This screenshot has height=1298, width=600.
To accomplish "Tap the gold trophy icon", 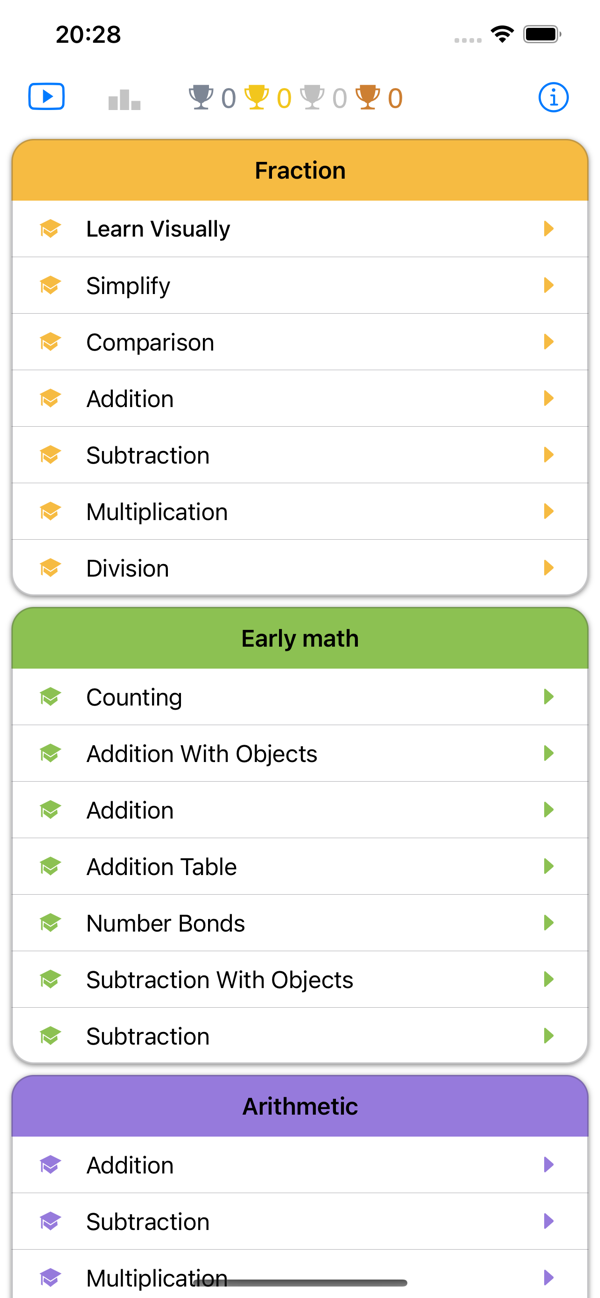I will pos(257,97).
